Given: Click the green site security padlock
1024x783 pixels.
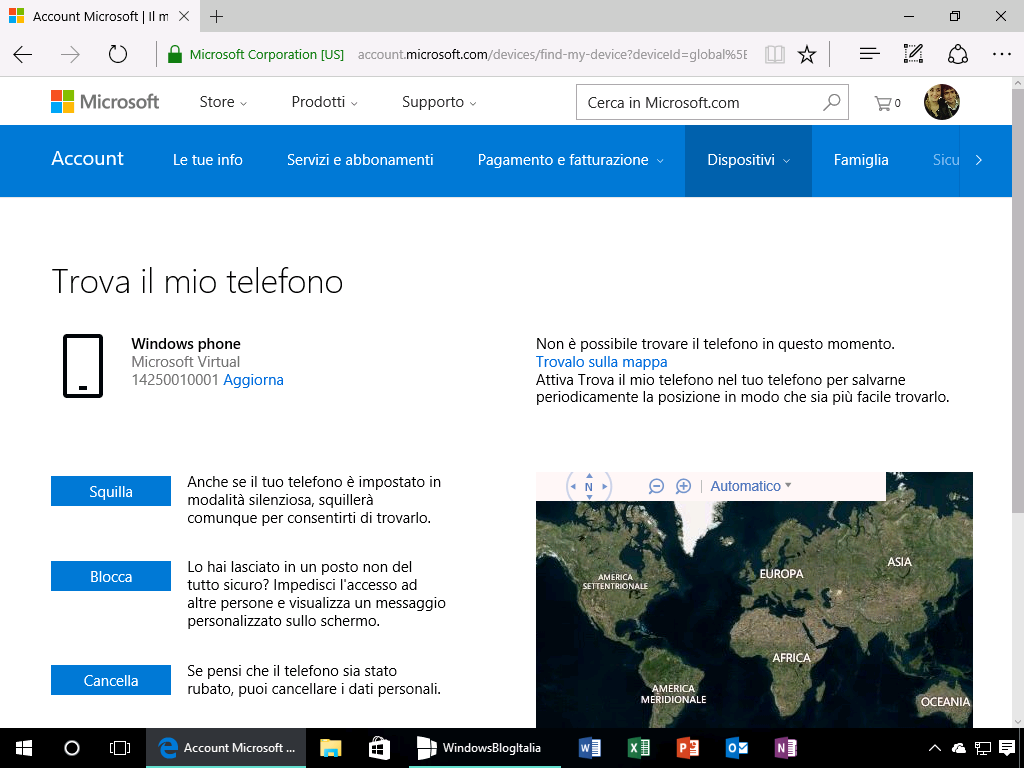Looking at the screenshot, I should 174,54.
